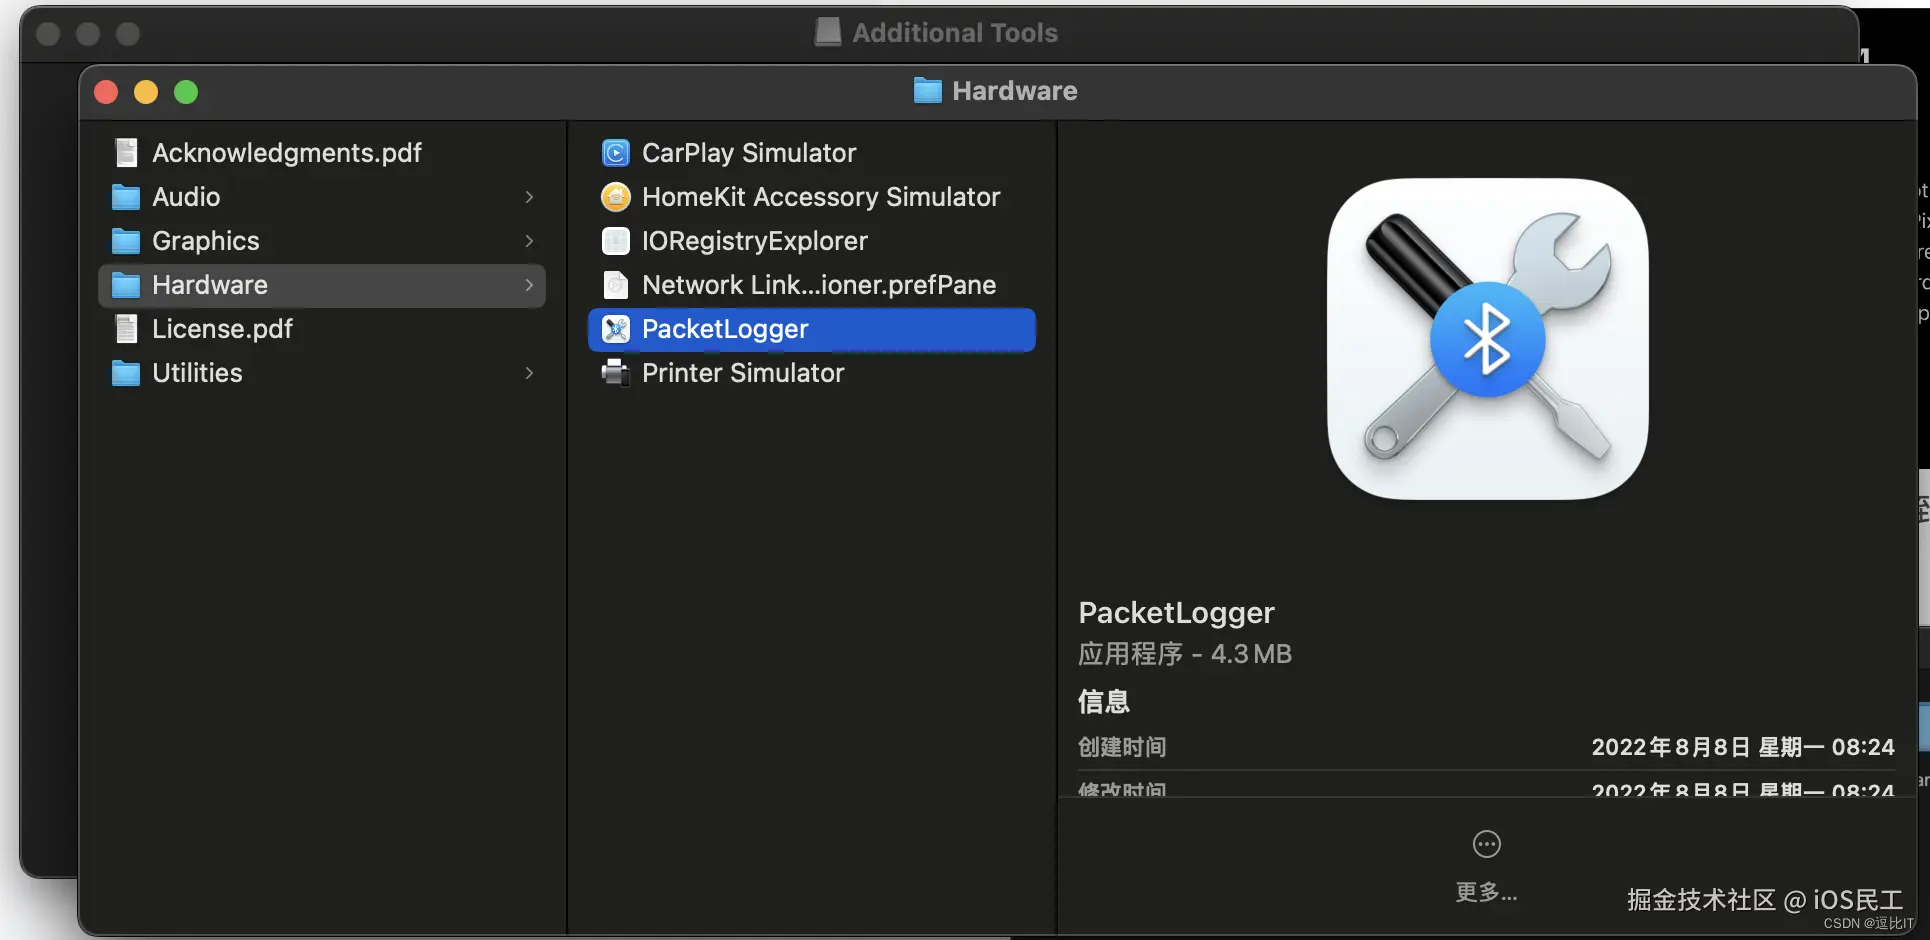
Task: Expand the Audio folder chevron
Action: point(529,197)
